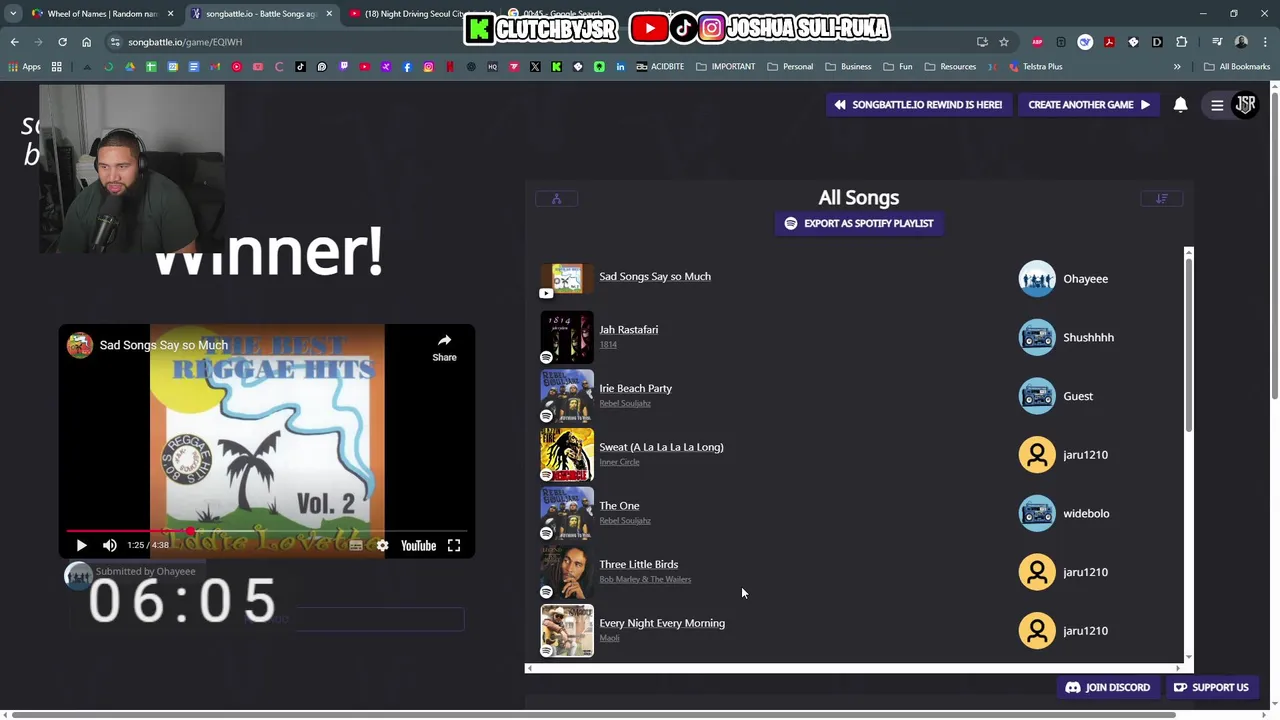Click Irie Beach Party song title

pyautogui.click(x=635, y=388)
